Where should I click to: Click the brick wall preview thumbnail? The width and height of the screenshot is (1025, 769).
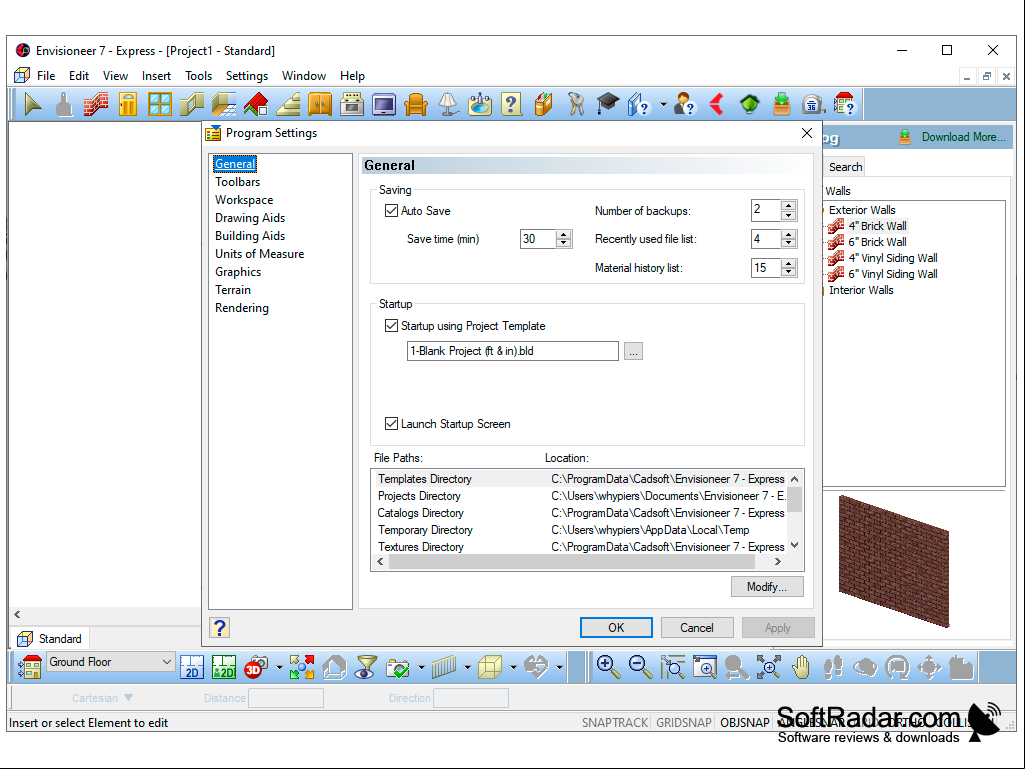click(x=894, y=561)
